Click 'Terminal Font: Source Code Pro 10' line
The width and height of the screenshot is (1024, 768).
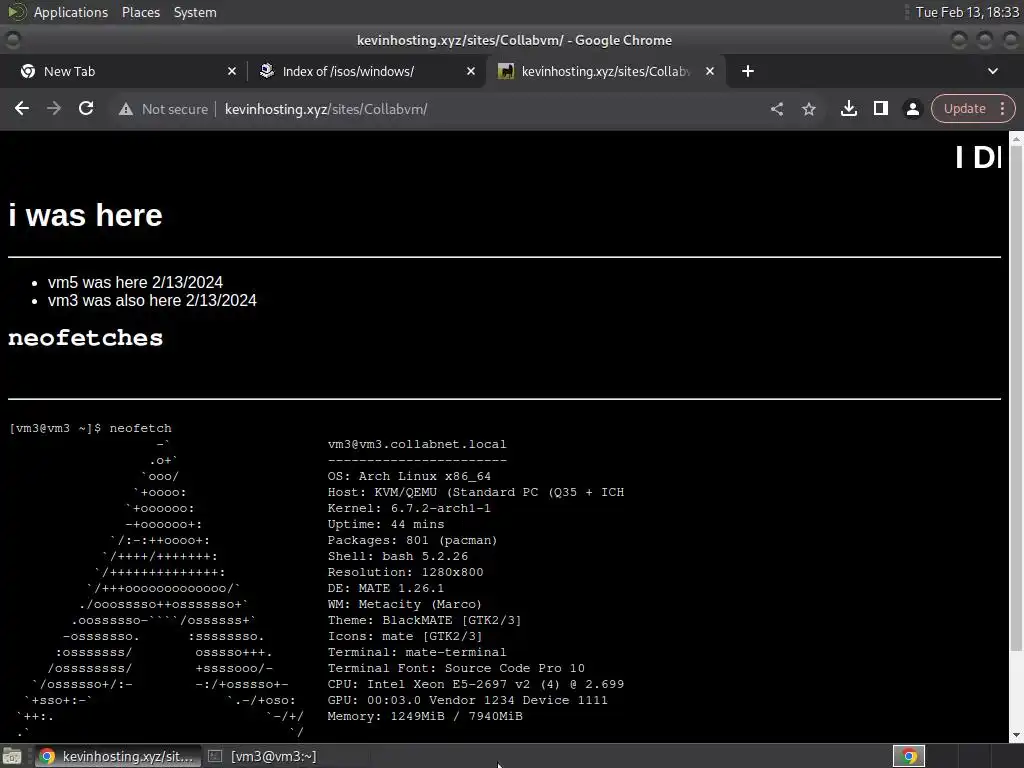click(456, 668)
